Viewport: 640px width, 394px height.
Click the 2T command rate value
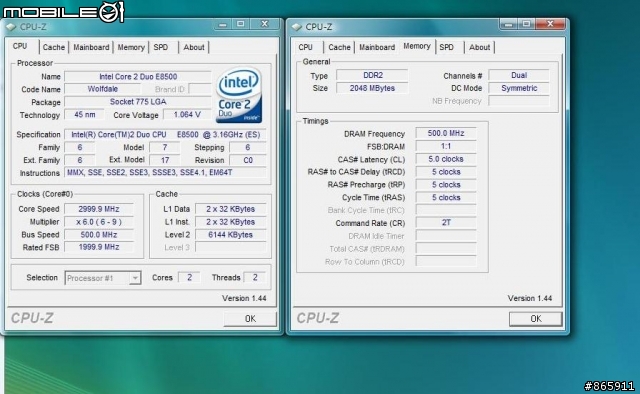446,223
